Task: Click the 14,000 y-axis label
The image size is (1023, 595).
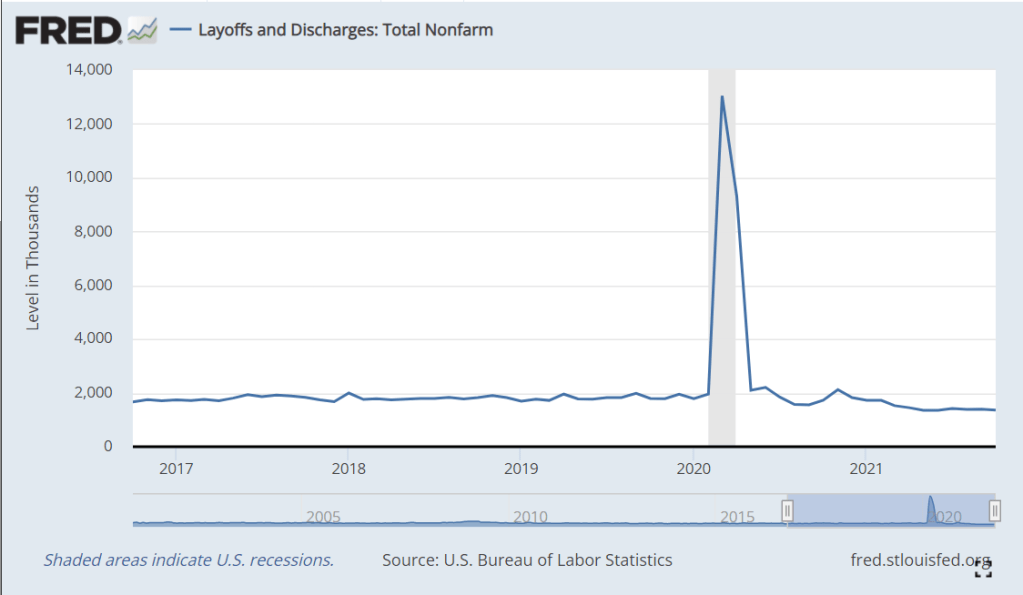Action: [x=89, y=70]
